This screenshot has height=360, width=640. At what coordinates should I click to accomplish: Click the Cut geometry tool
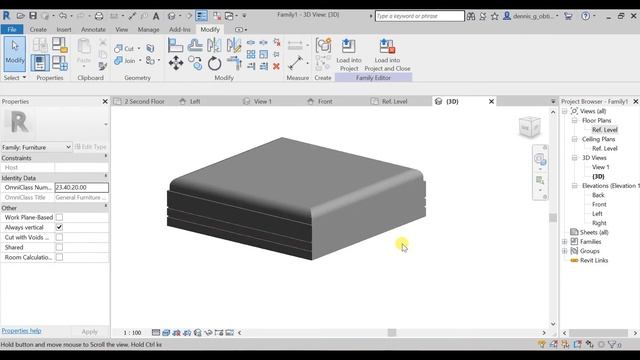pyautogui.click(x=124, y=49)
